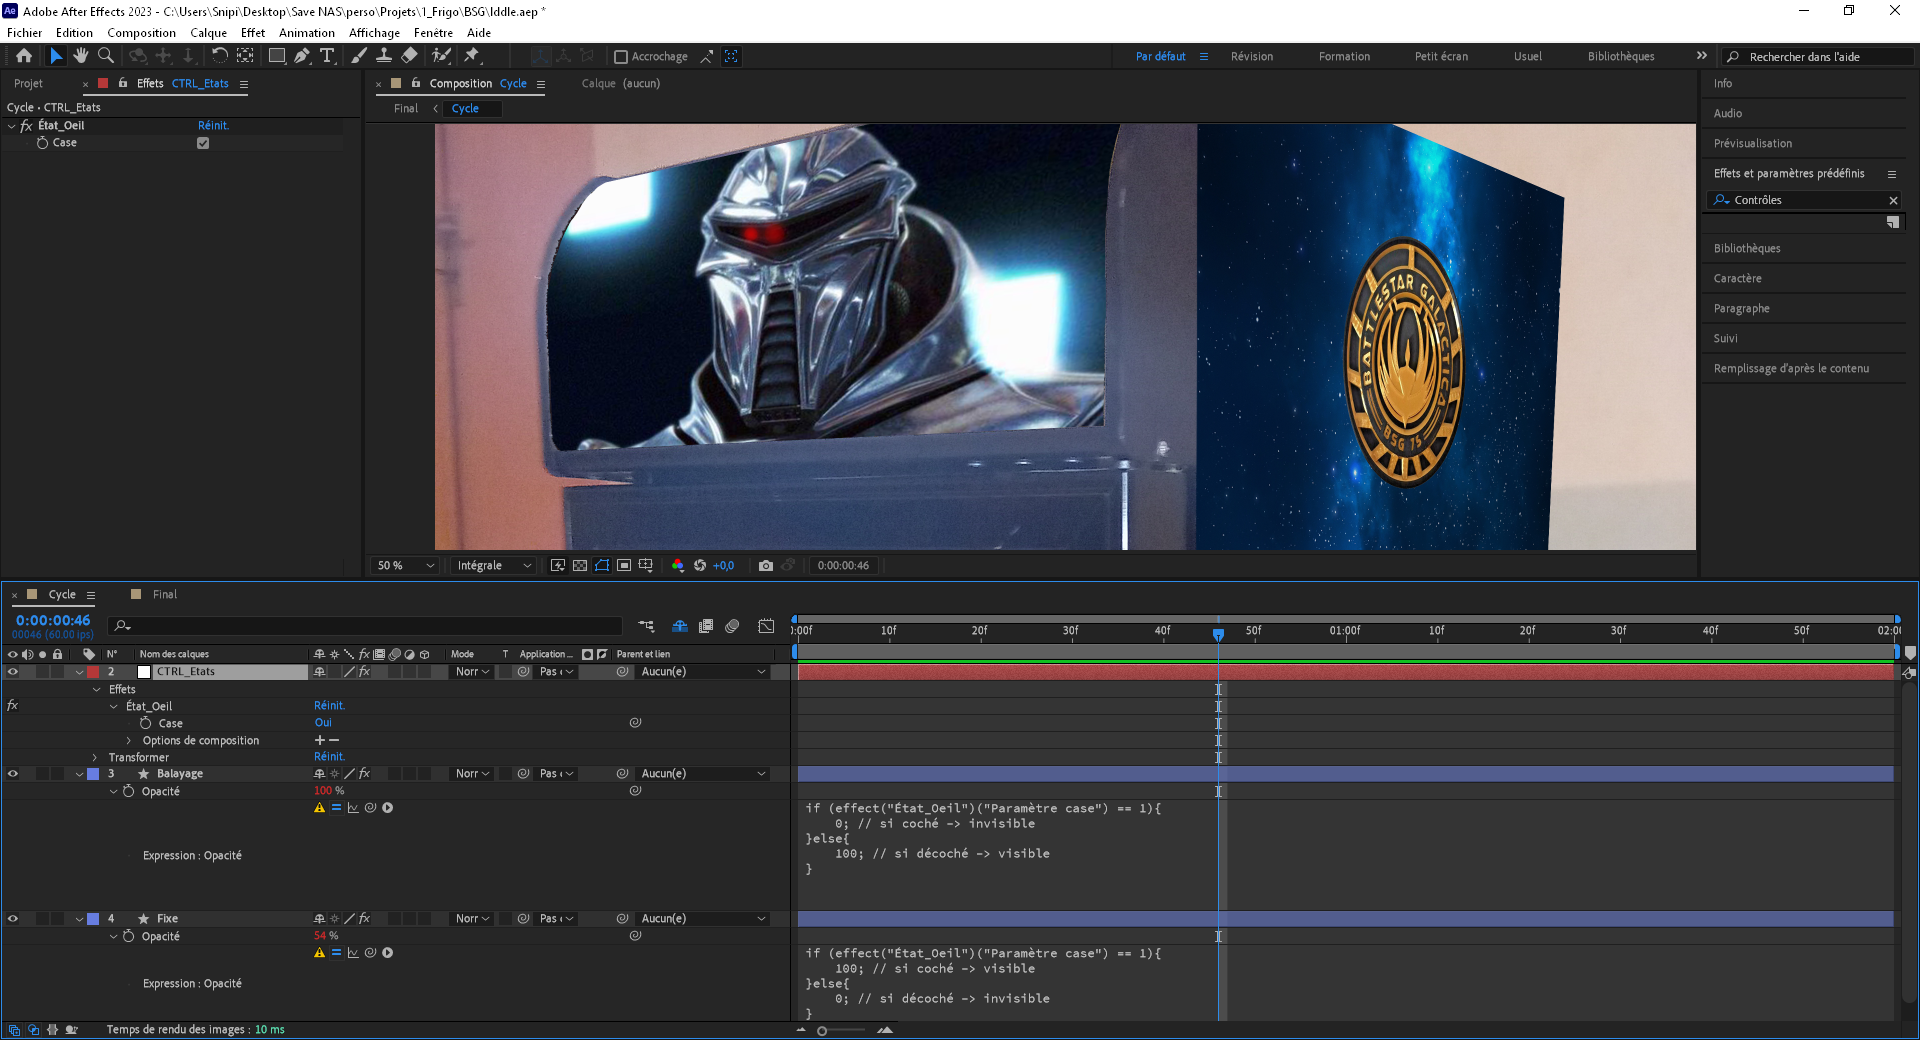The height and width of the screenshot is (1040, 1920).
Task: Click the Rechercher dans l'aide search field
Action: pos(1818,57)
